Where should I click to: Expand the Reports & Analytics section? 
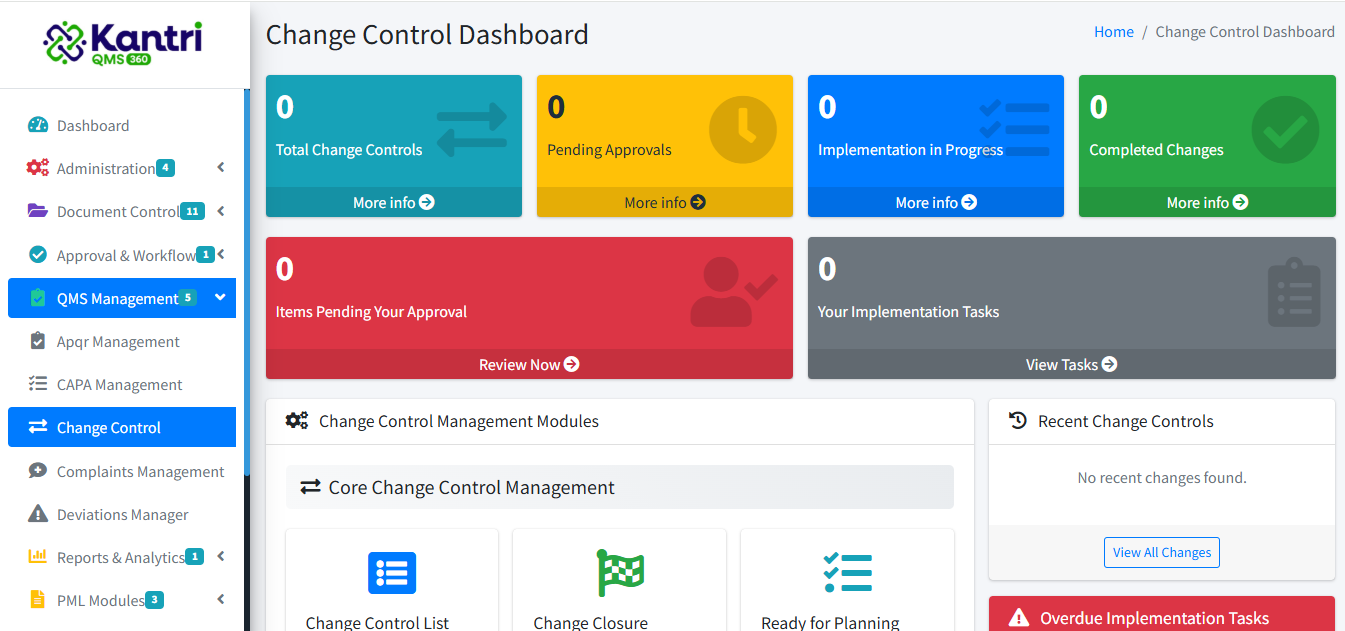pyautogui.click(x=220, y=557)
